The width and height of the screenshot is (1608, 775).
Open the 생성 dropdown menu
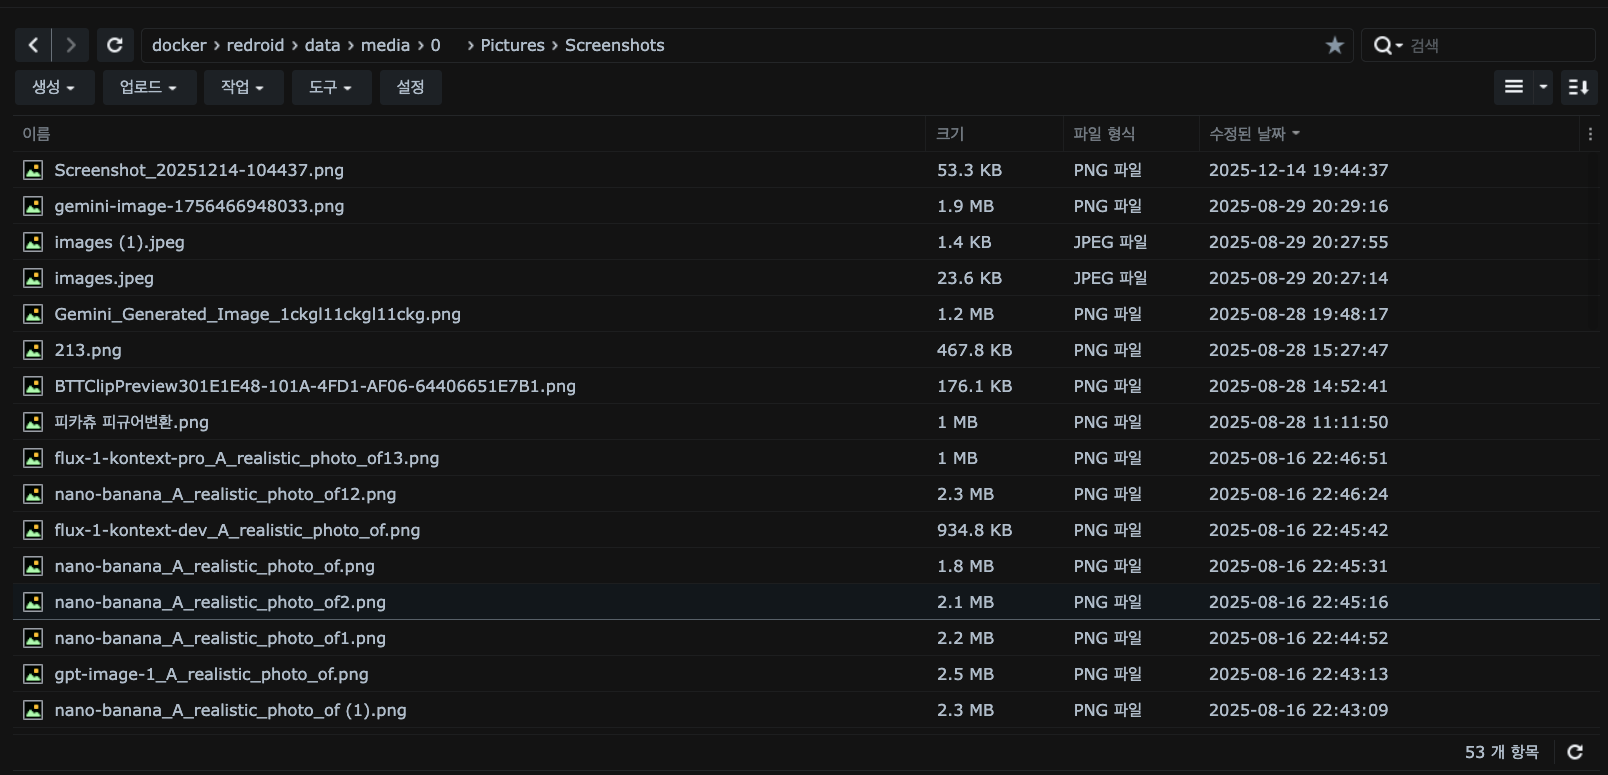(54, 87)
